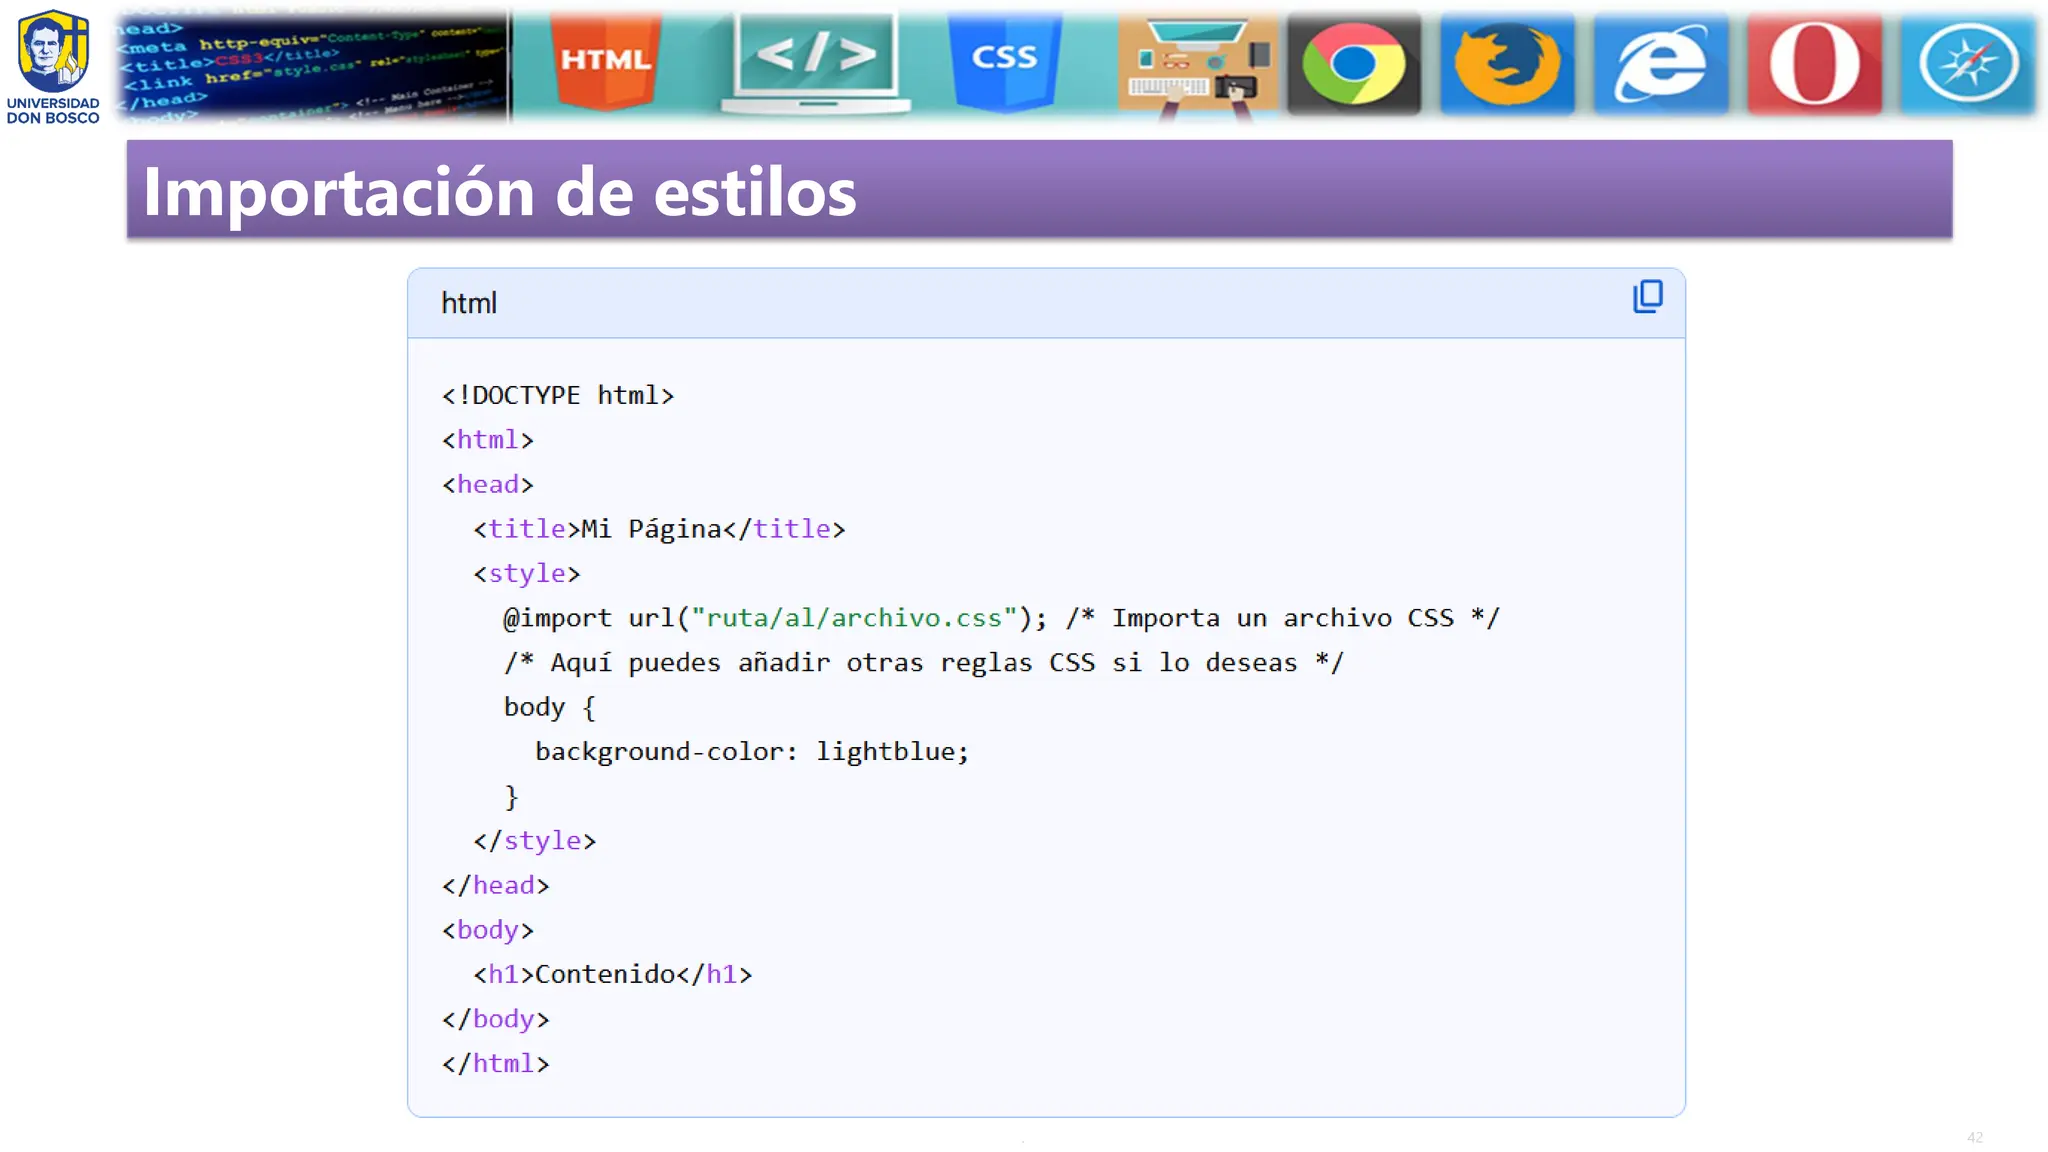Image resolution: width=2048 pixels, height=1152 pixels.
Task: Click the HTML5 shield icon
Action: pos(605,60)
